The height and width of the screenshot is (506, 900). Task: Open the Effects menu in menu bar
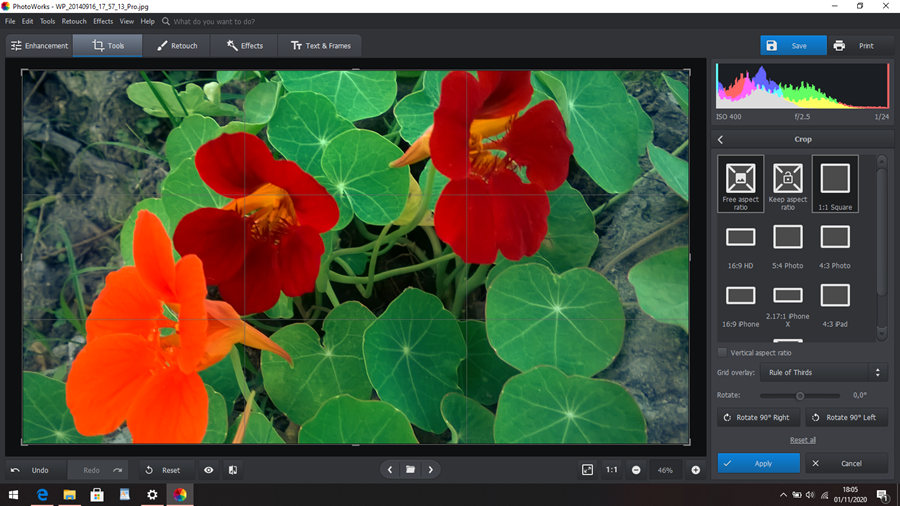pos(103,21)
